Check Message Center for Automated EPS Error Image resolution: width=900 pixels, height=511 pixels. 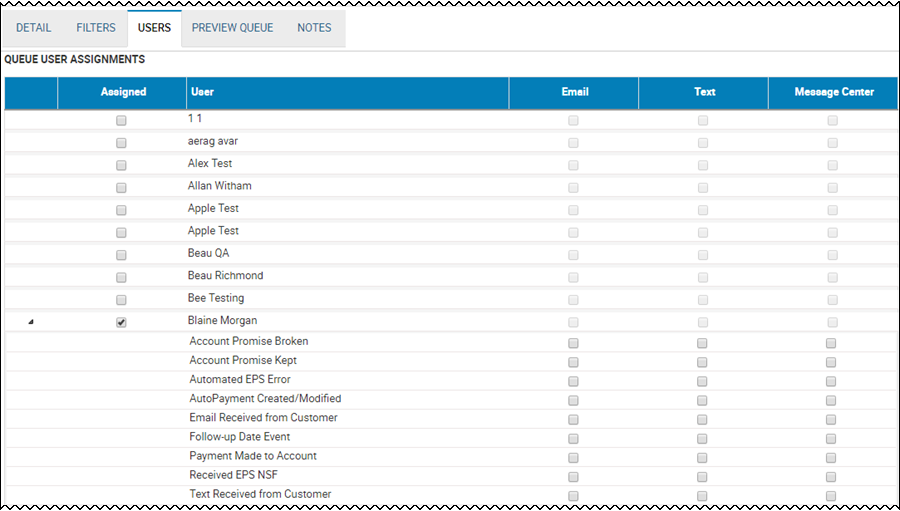[x=831, y=381]
